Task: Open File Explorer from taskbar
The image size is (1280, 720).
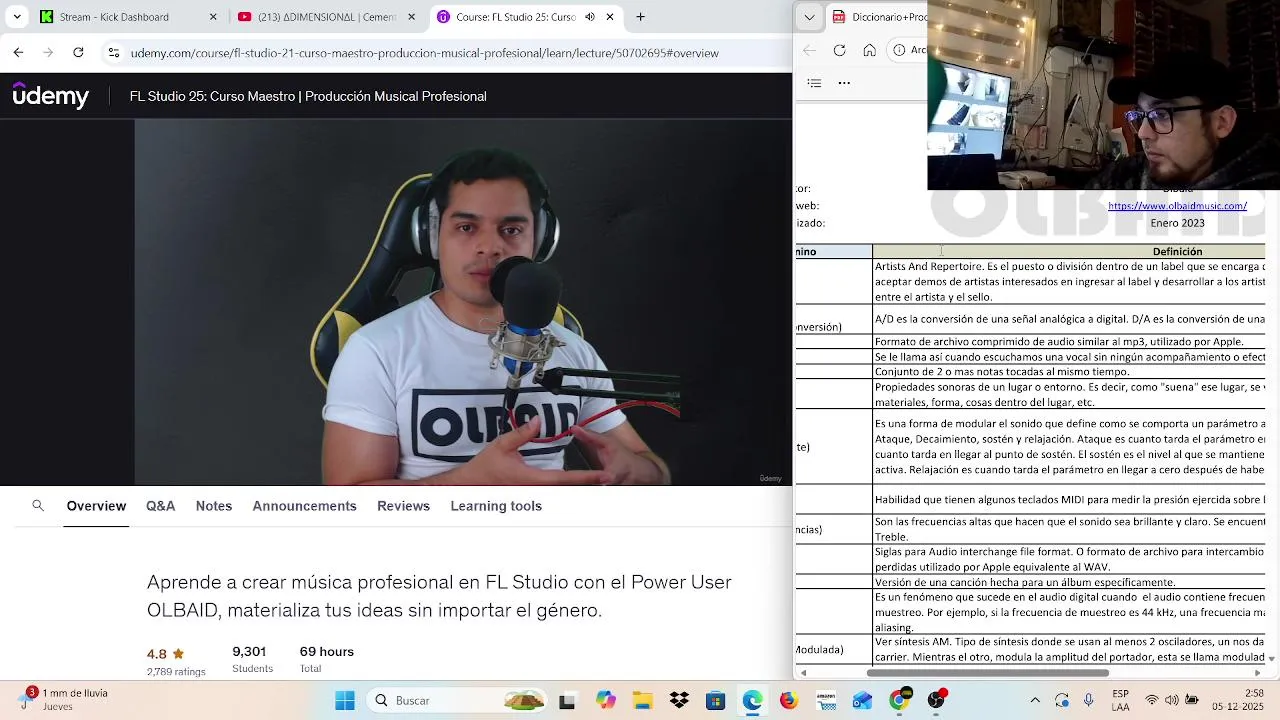Action: point(642,701)
